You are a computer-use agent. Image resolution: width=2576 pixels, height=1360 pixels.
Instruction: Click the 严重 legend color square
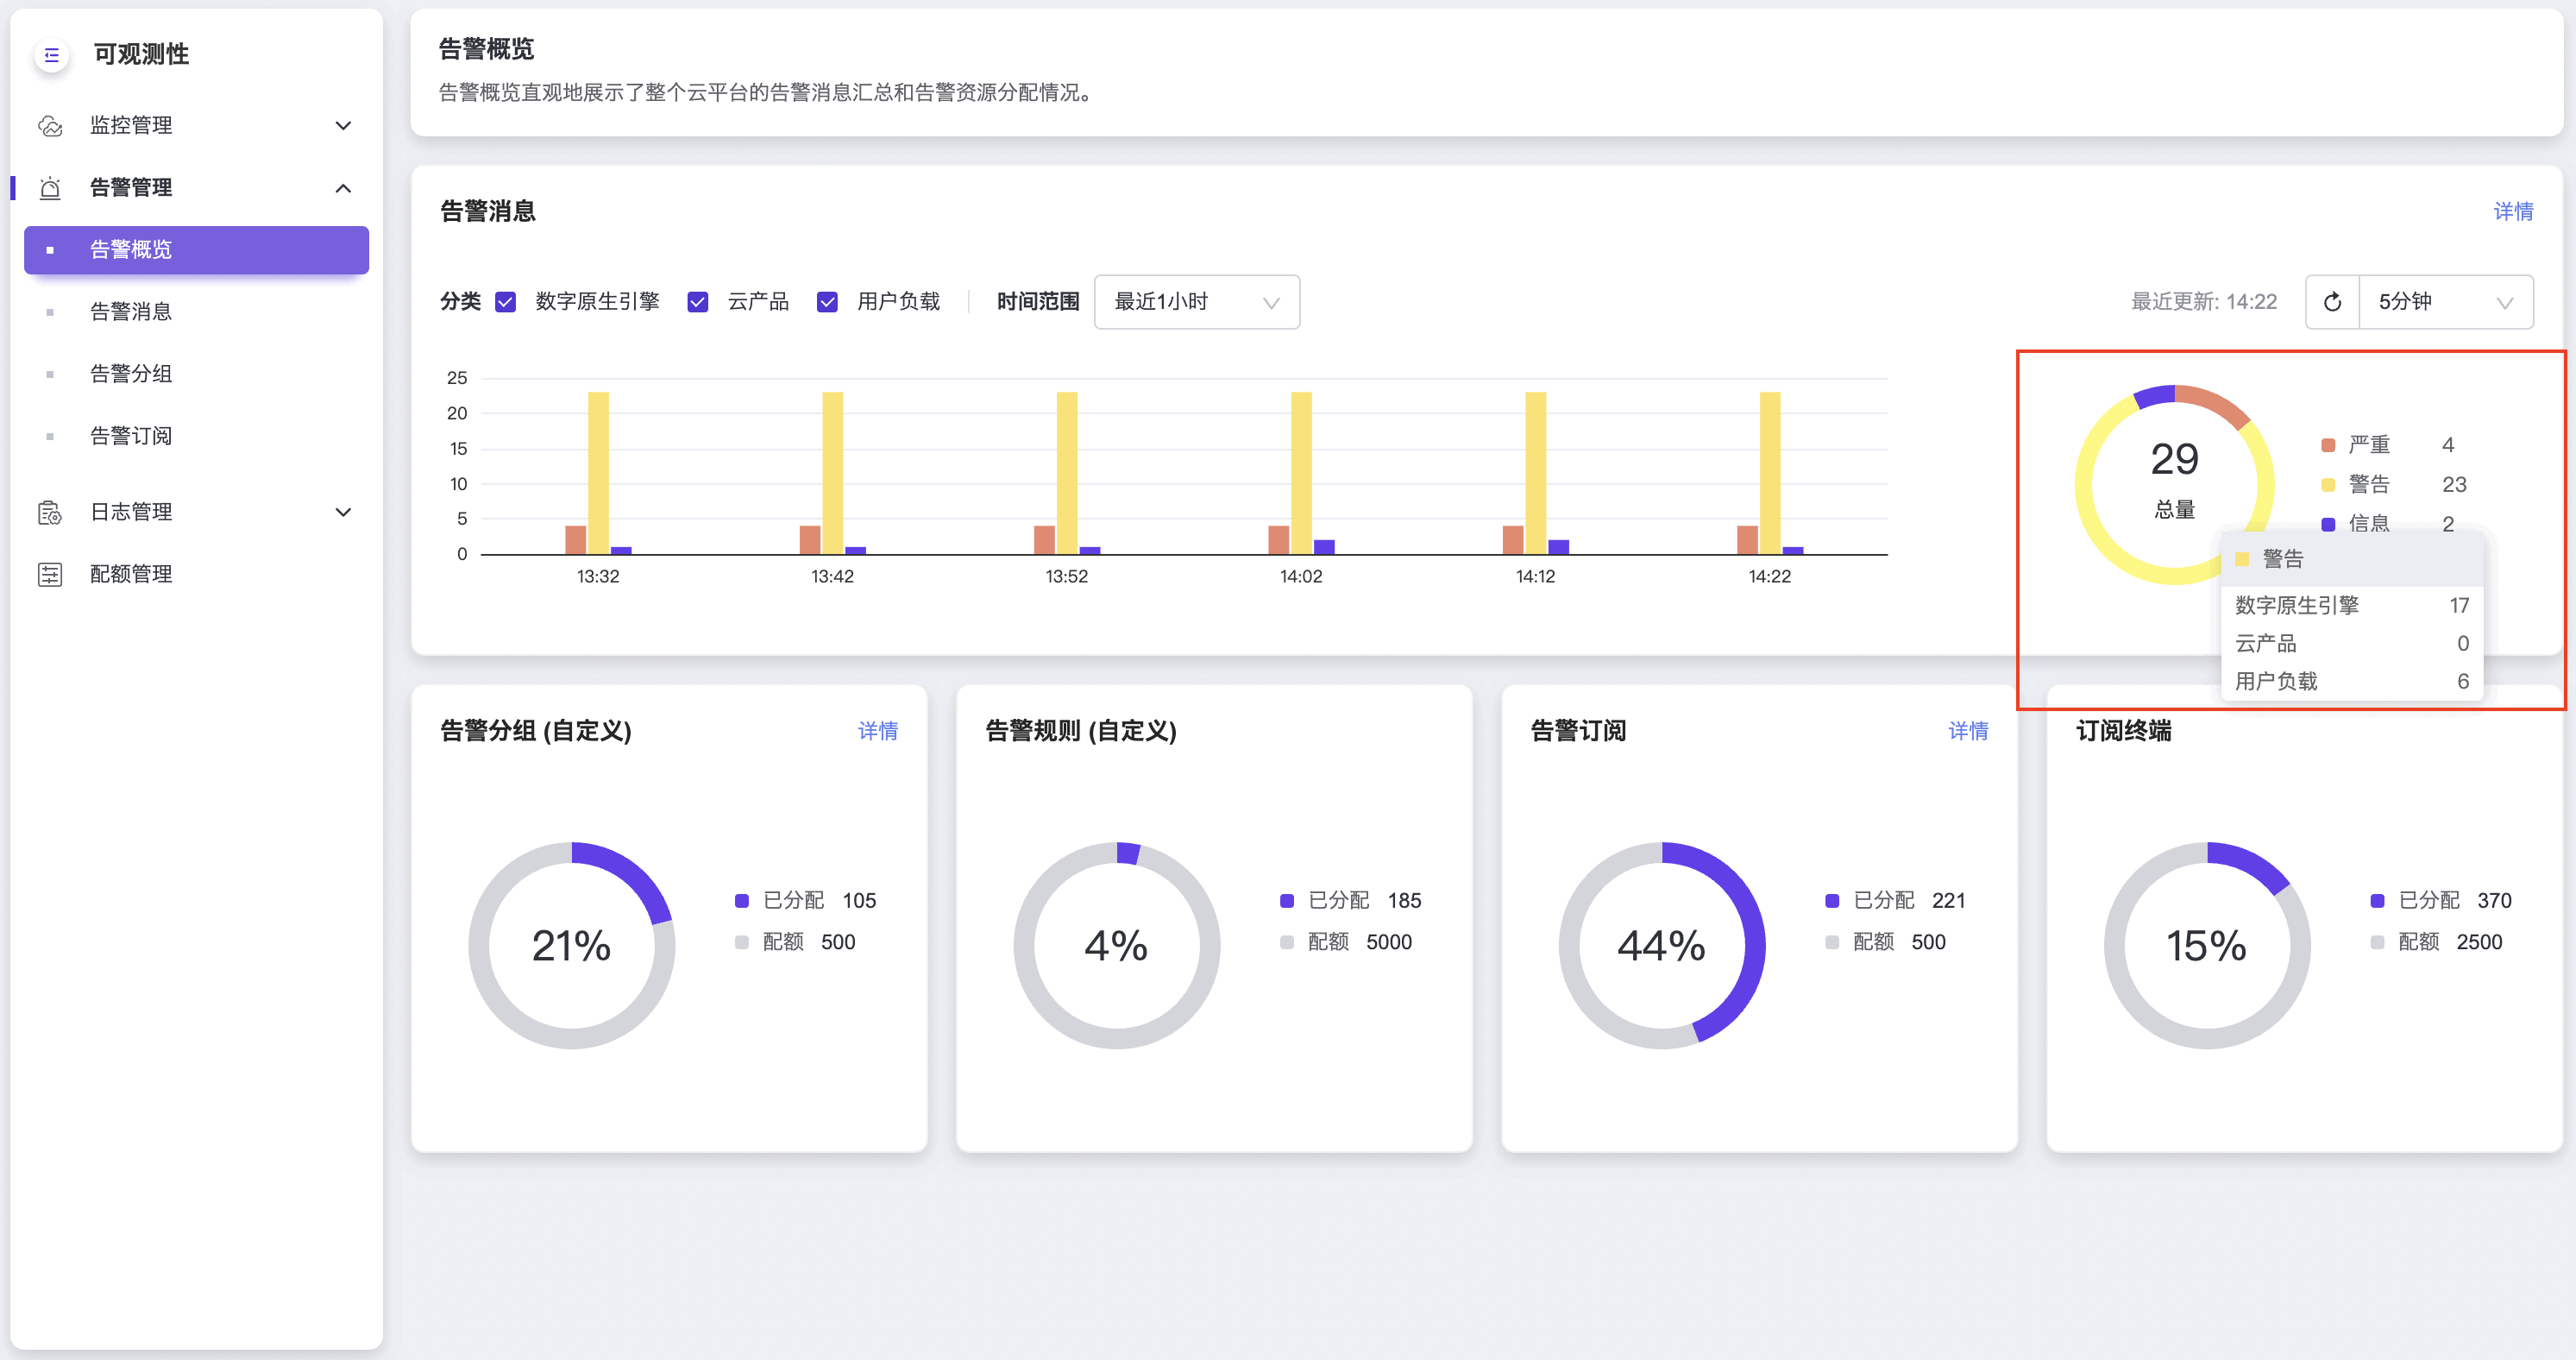[2328, 445]
